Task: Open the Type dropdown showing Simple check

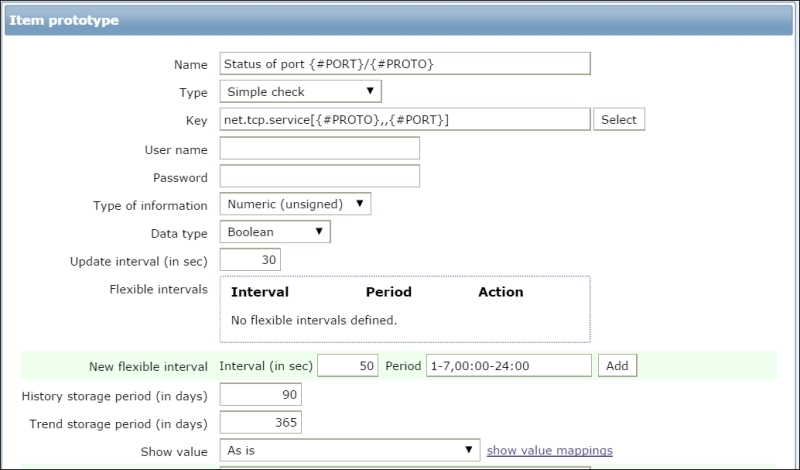Action: (x=299, y=92)
